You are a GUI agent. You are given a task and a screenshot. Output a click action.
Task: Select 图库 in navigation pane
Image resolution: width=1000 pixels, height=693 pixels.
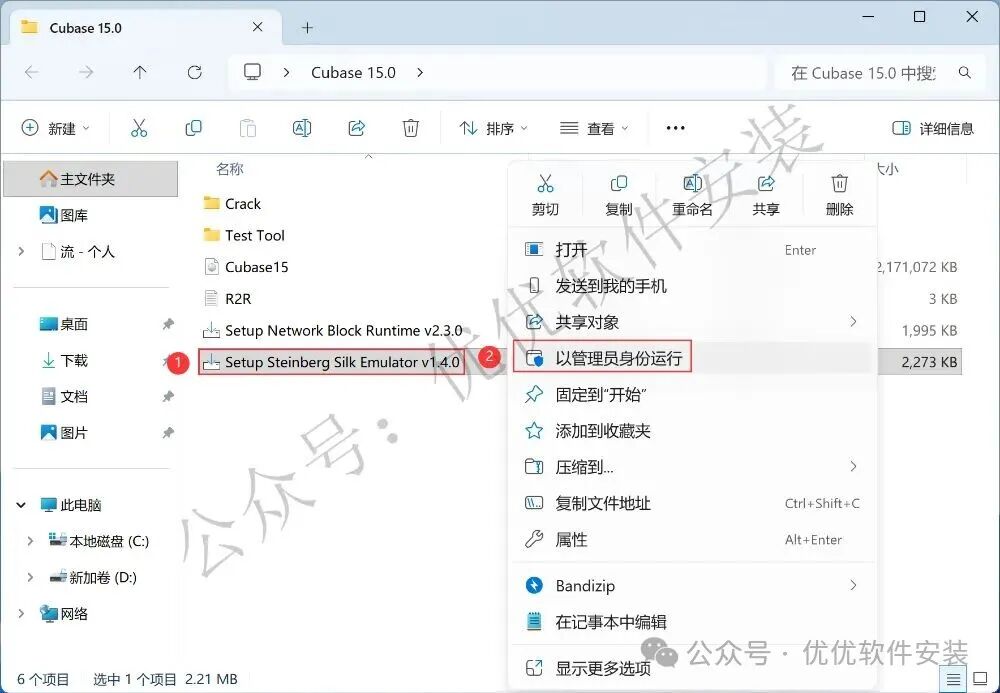click(64, 215)
